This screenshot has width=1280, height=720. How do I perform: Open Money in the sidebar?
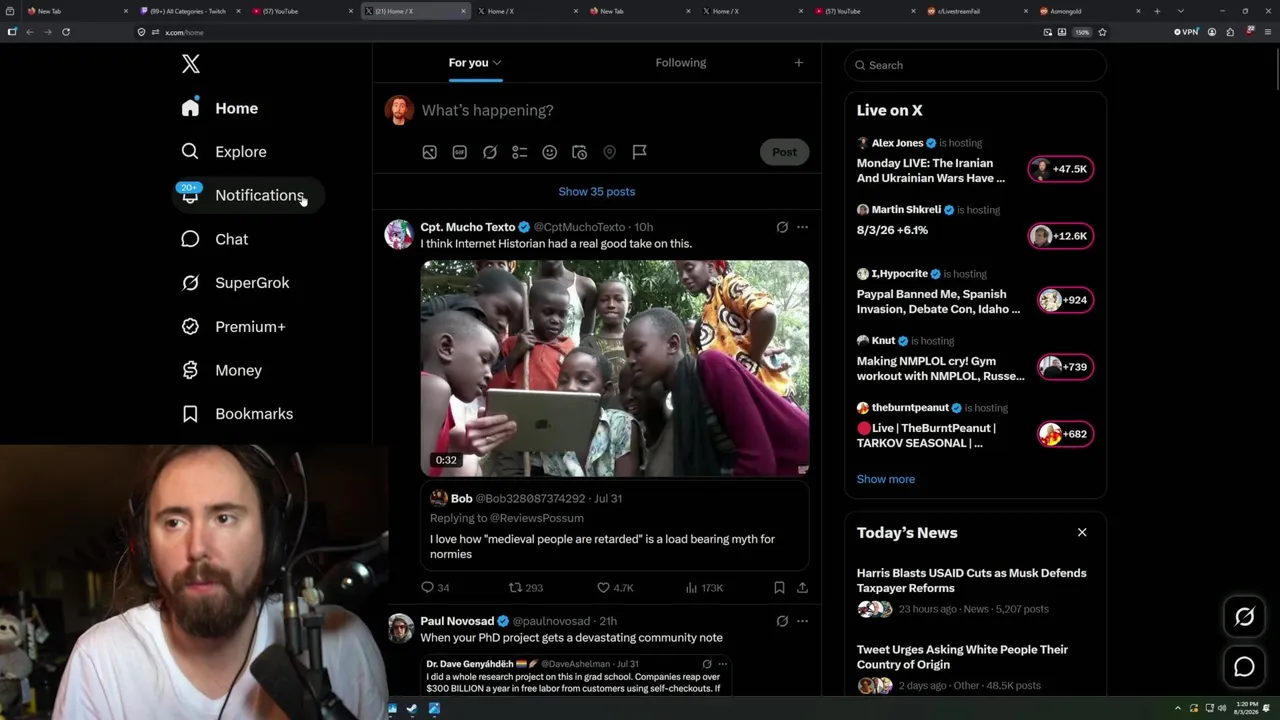pos(222,370)
